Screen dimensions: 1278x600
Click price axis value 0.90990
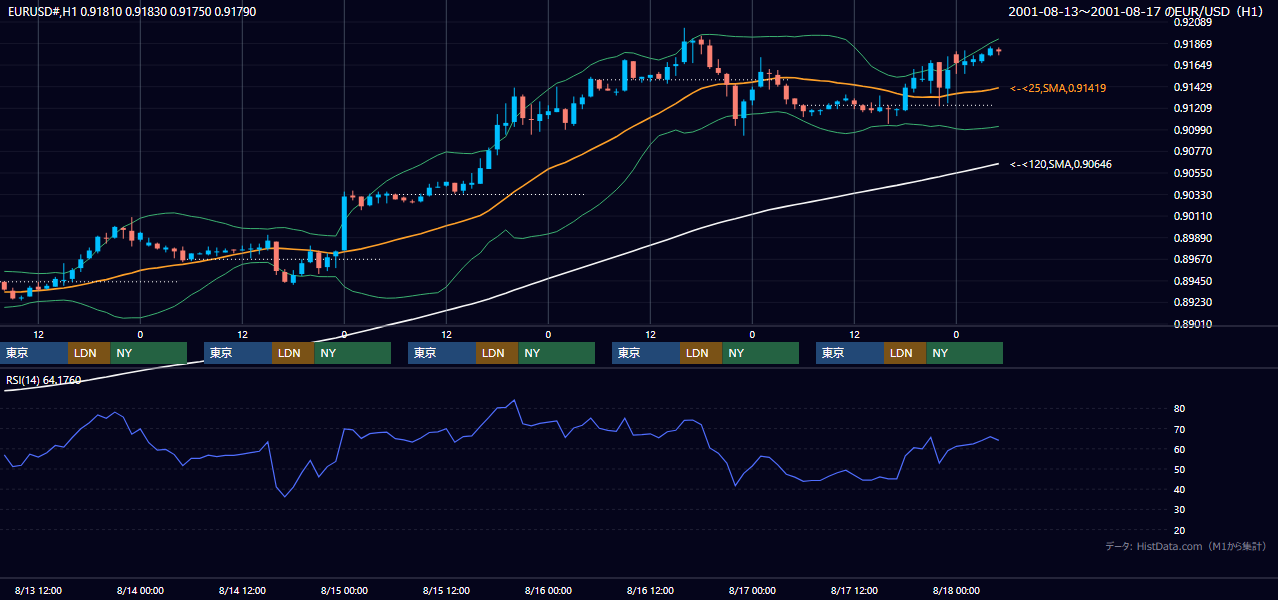[1192, 130]
